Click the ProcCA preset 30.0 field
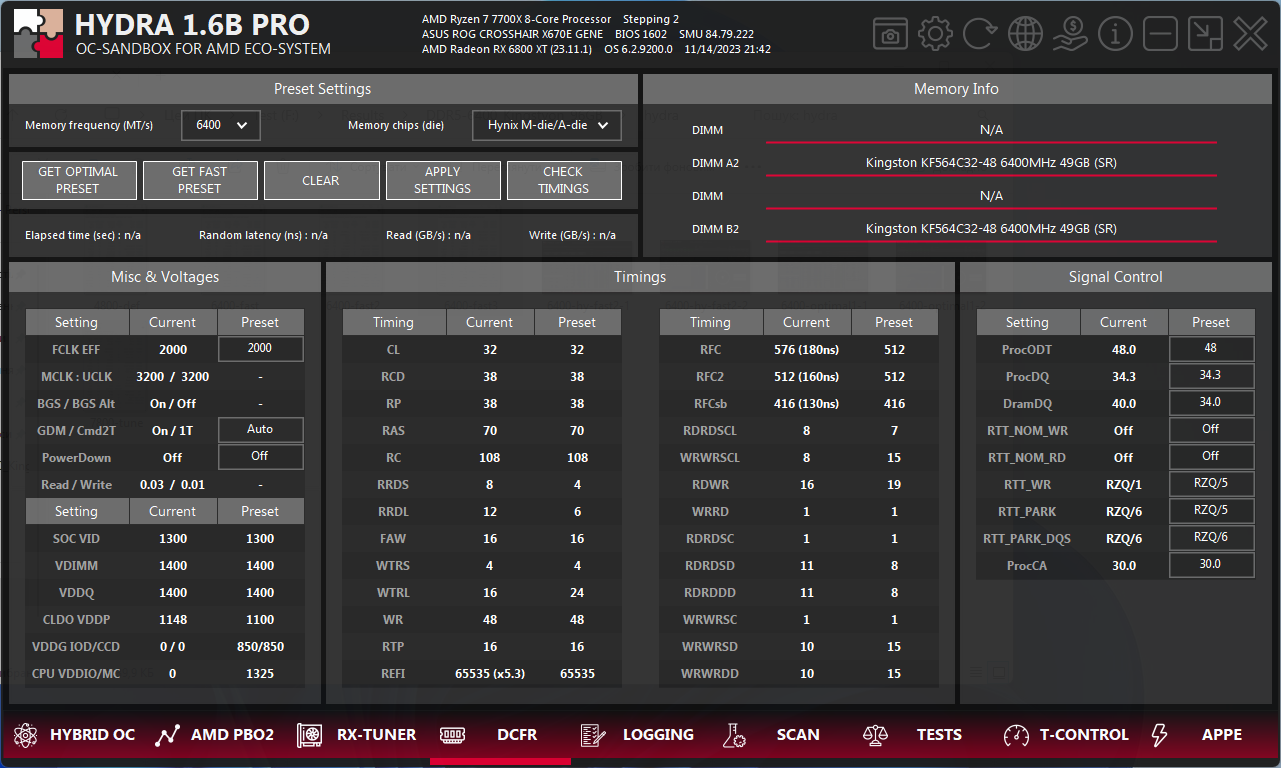Screen dimensions: 1281x768 [x=1211, y=565]
